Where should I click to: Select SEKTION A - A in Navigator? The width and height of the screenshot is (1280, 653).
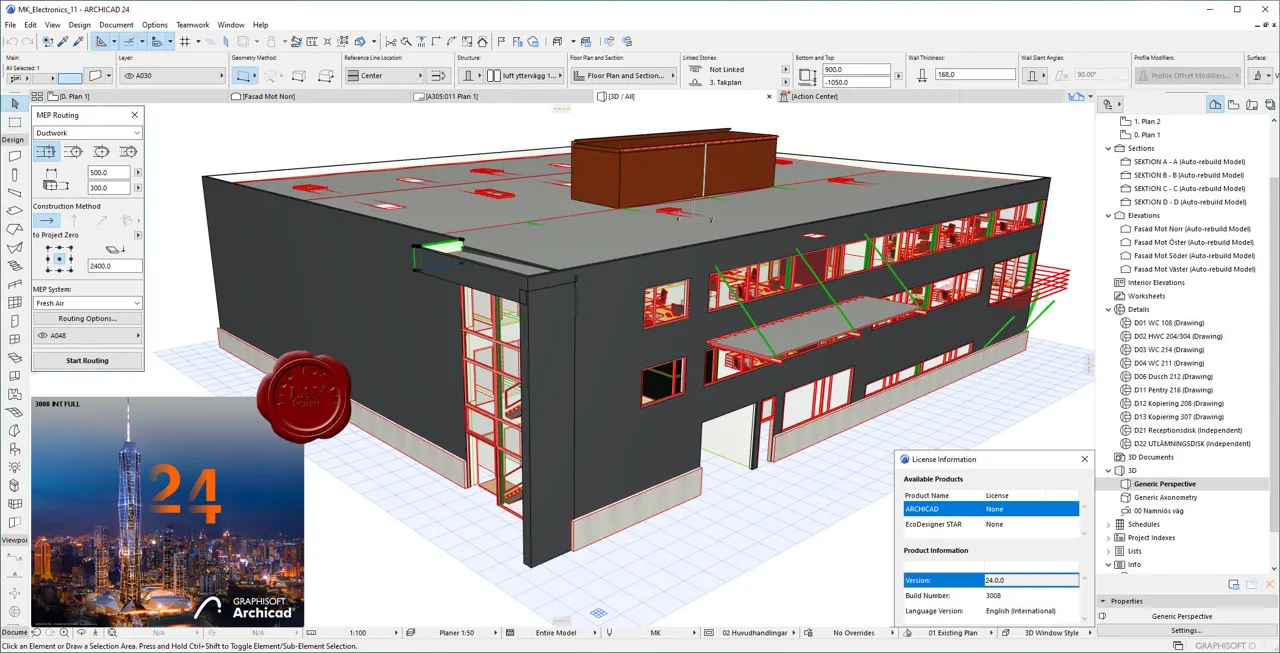click(x=1189, y=161)
